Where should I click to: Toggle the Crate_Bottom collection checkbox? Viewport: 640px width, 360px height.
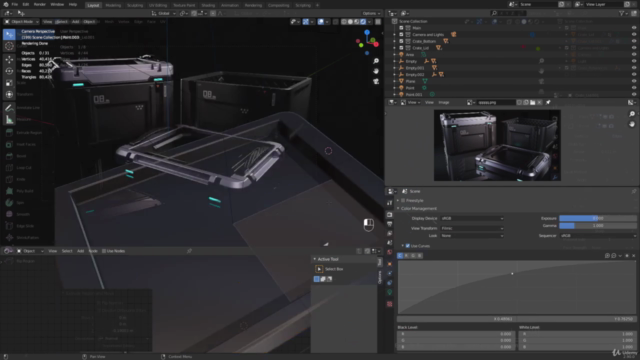tap(401, 41)
